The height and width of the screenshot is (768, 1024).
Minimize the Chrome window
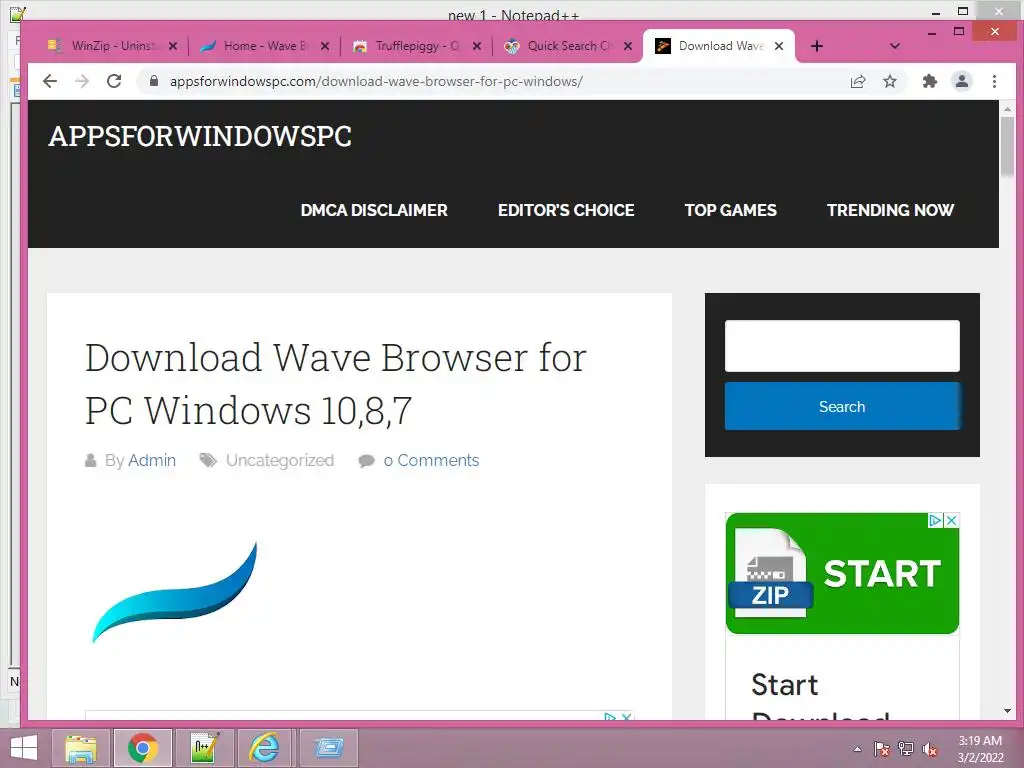(932, 32)
